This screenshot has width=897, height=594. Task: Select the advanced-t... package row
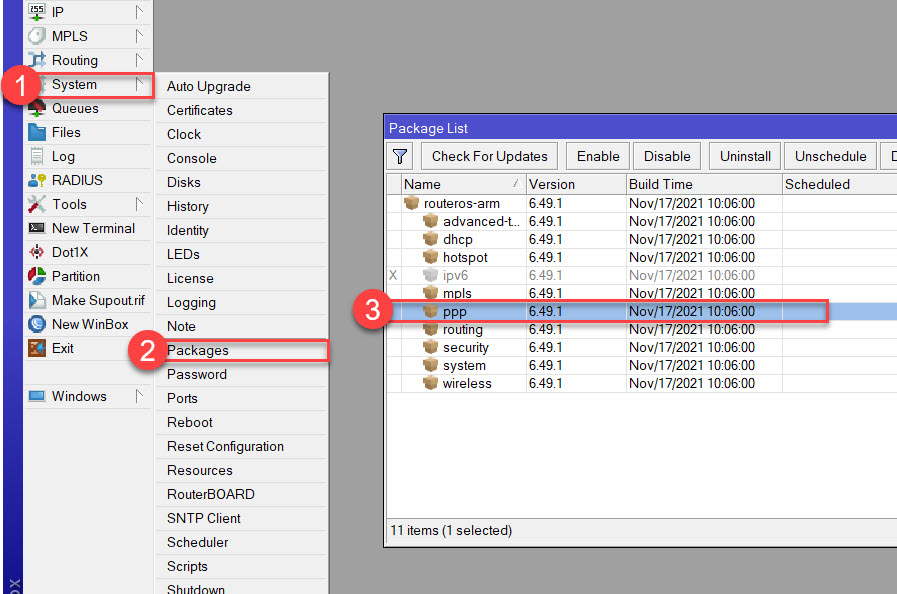tap(642, 221)
